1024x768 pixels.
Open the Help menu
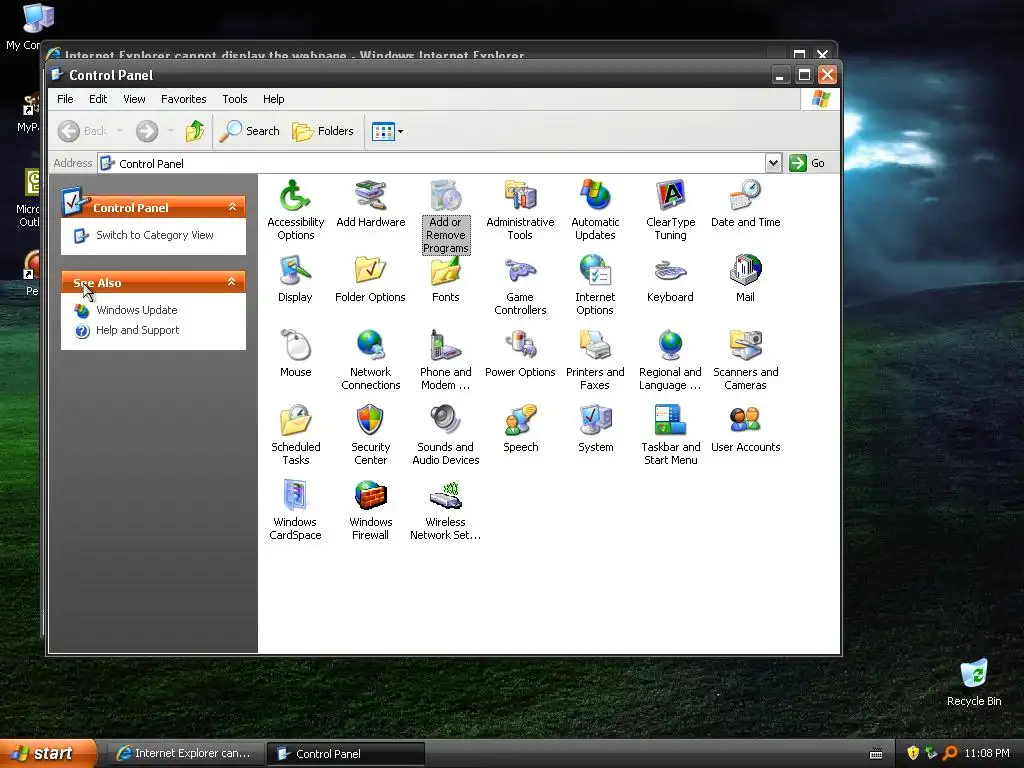coord(274,99)
